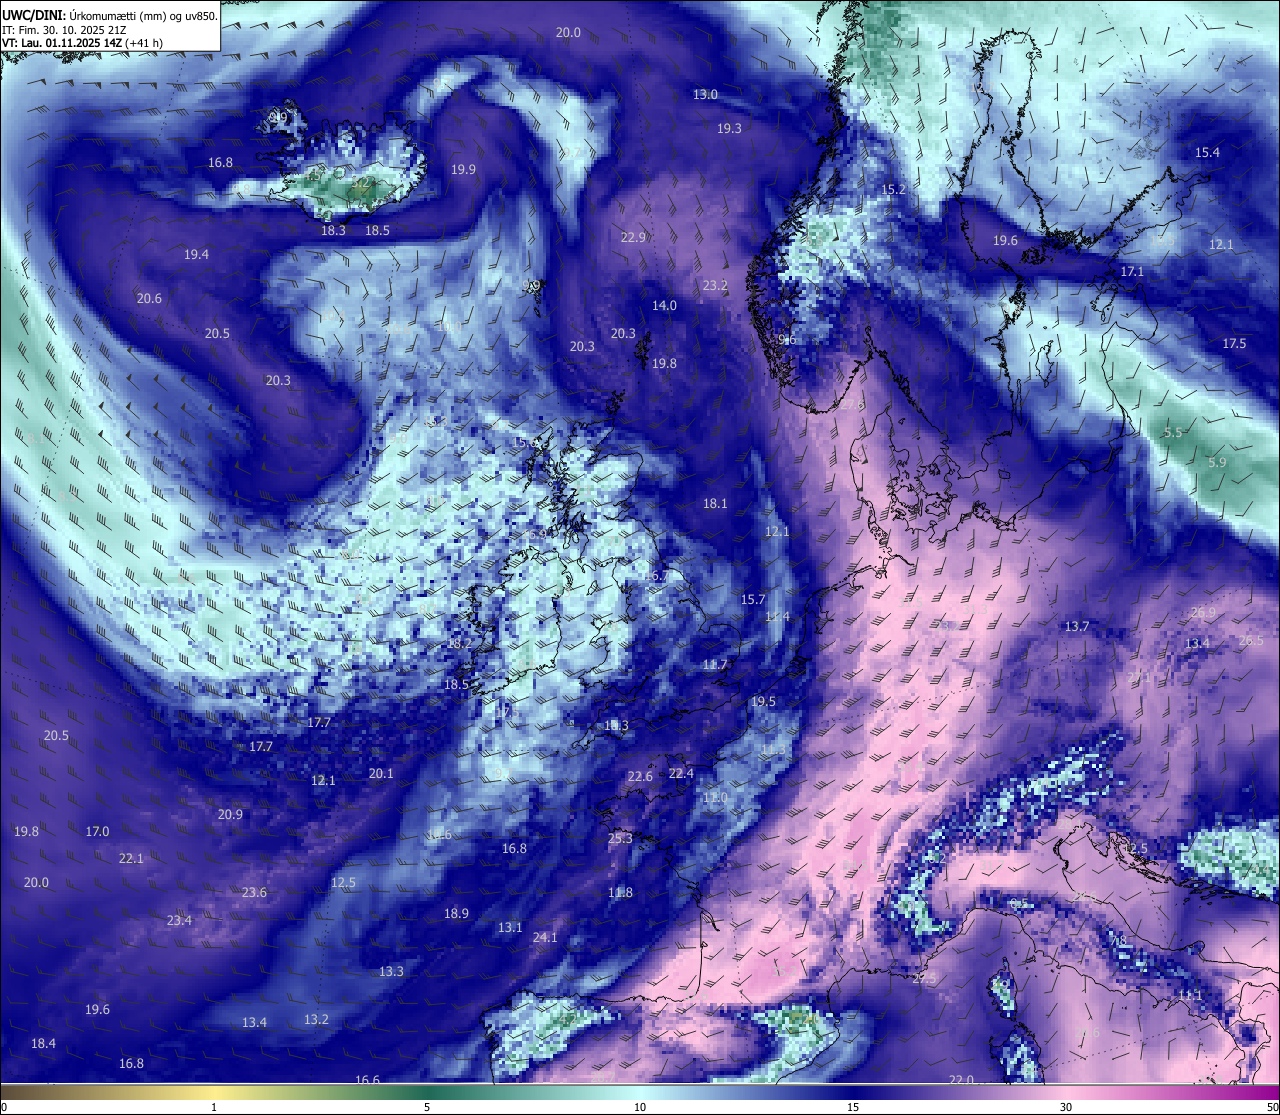Viewport: 1280px width, 1115px height.
Task: Select the value 20.6 on the map
Action: pos(149,298)
